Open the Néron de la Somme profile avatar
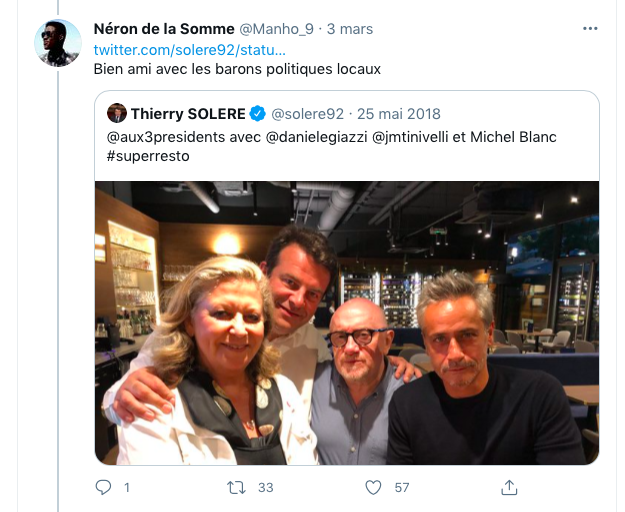This screenshot has width=625, height=512. coord(58,43)
